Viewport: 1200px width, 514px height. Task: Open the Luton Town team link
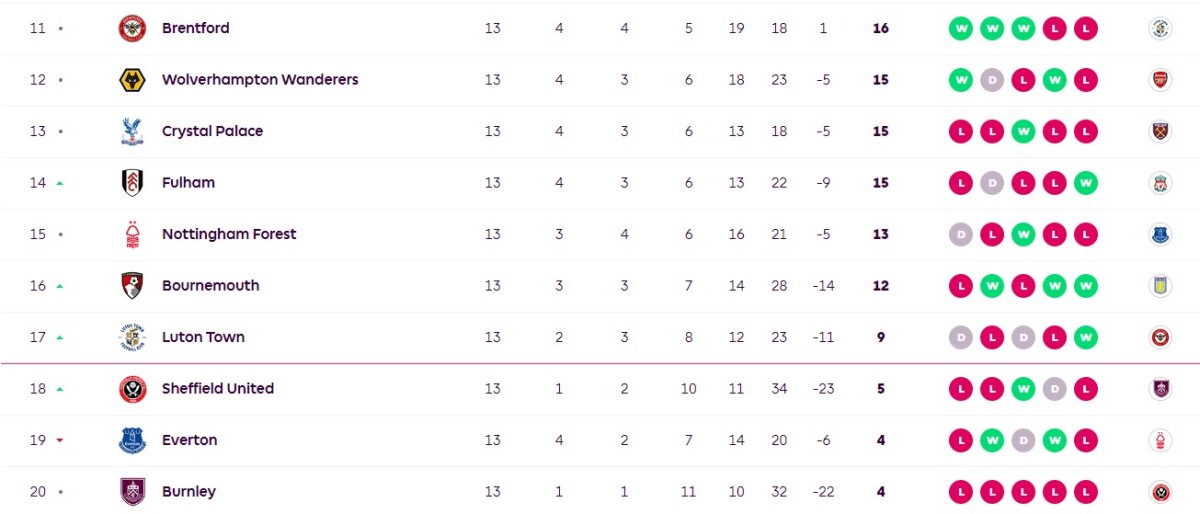tap(203, 337)
